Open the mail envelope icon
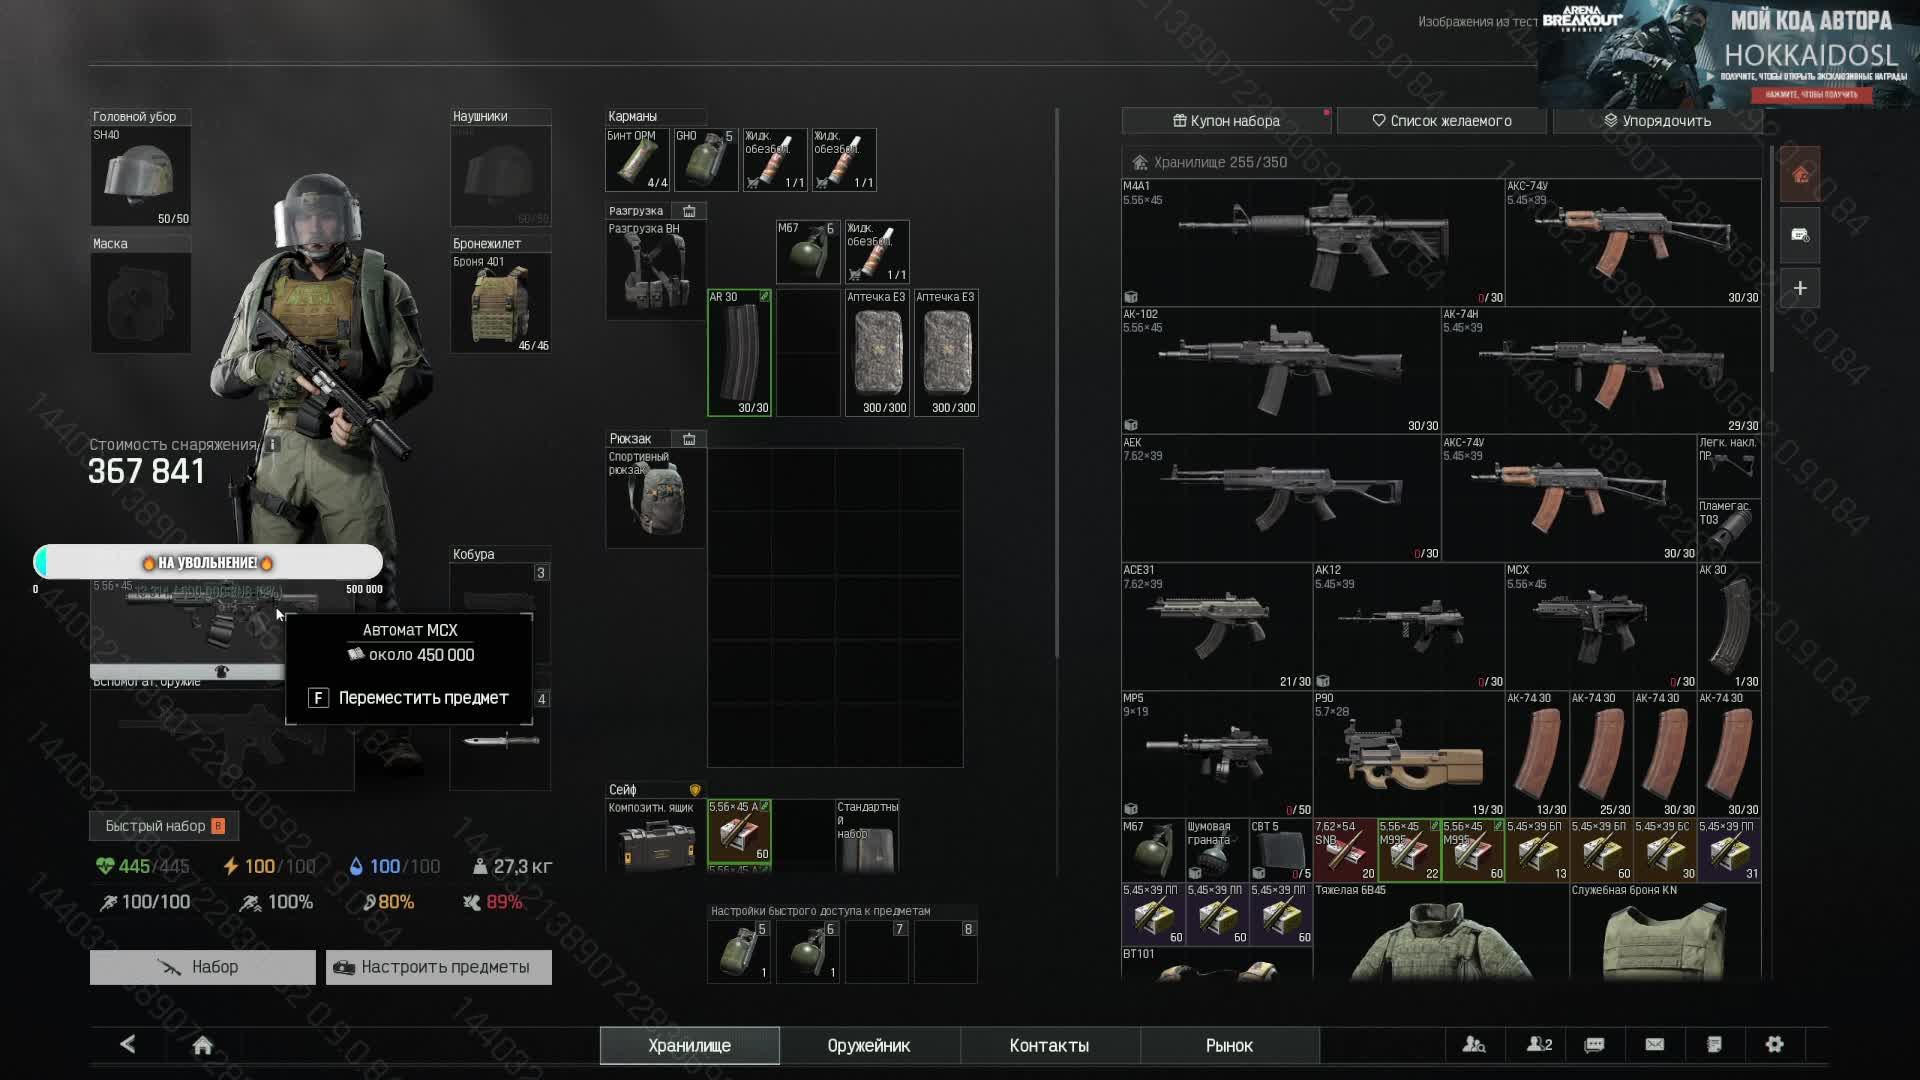This screenshot has height=1080, width=1920. tap(1655, 1044)
